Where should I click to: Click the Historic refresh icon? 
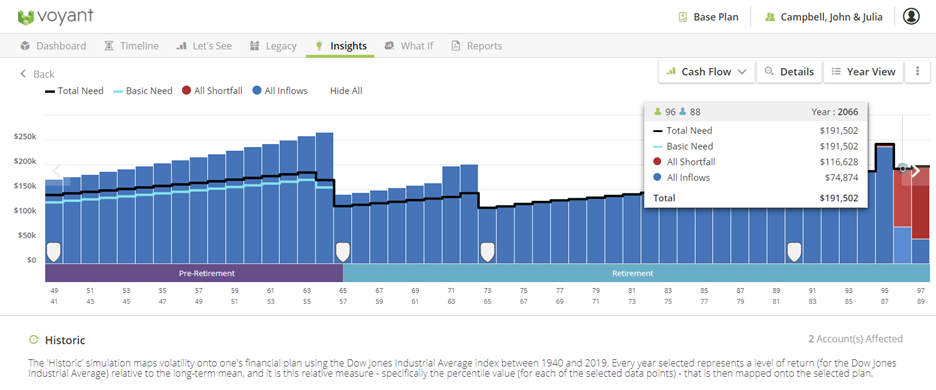point(33,340)
